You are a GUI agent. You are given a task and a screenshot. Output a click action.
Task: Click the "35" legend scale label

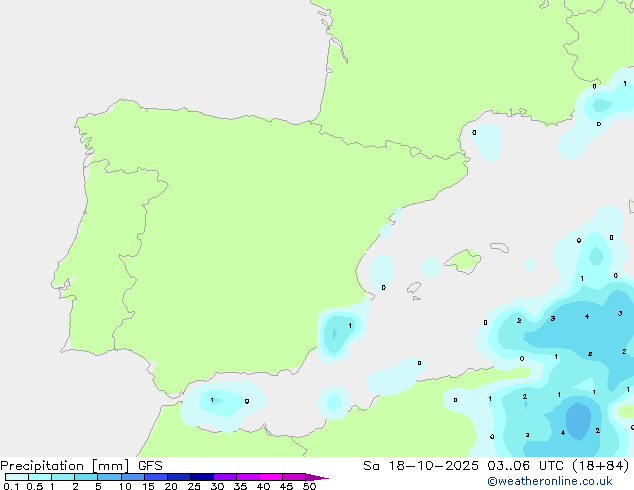tap(240, 486)
